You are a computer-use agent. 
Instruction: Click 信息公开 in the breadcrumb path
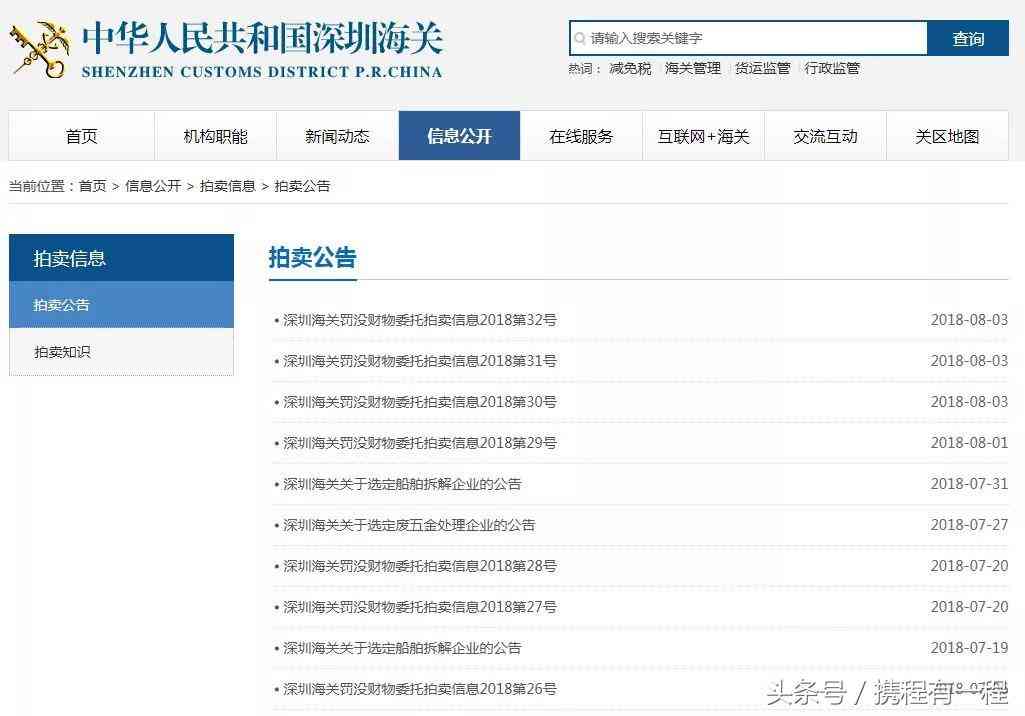[x=153, y=186]
